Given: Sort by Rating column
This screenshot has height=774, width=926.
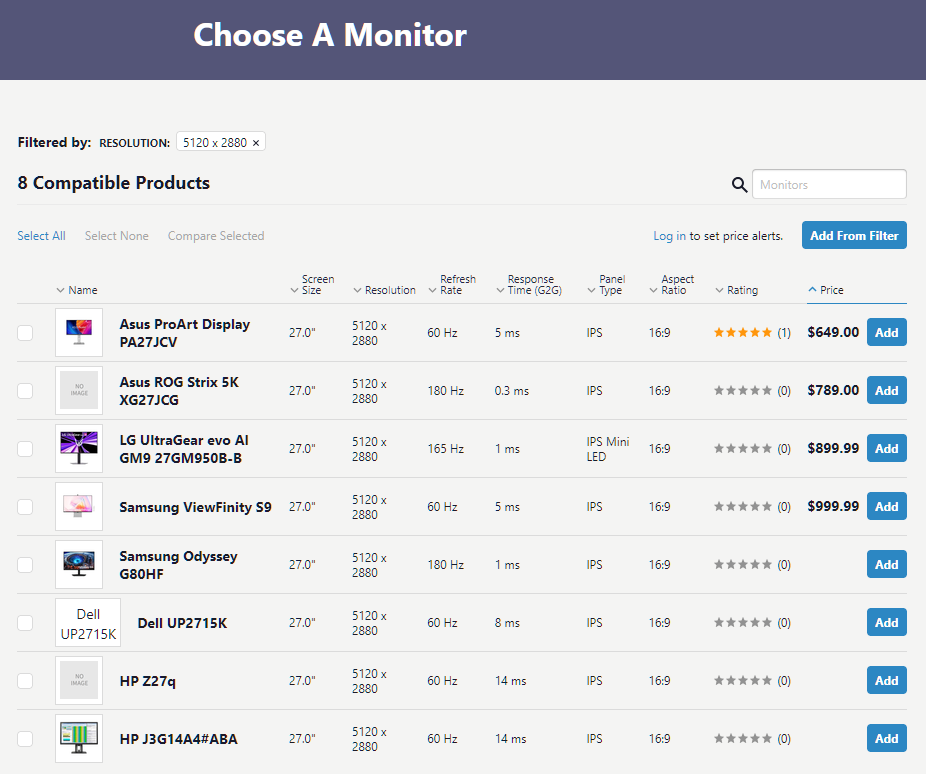Looking at the screenshot, I should [736, 290].
